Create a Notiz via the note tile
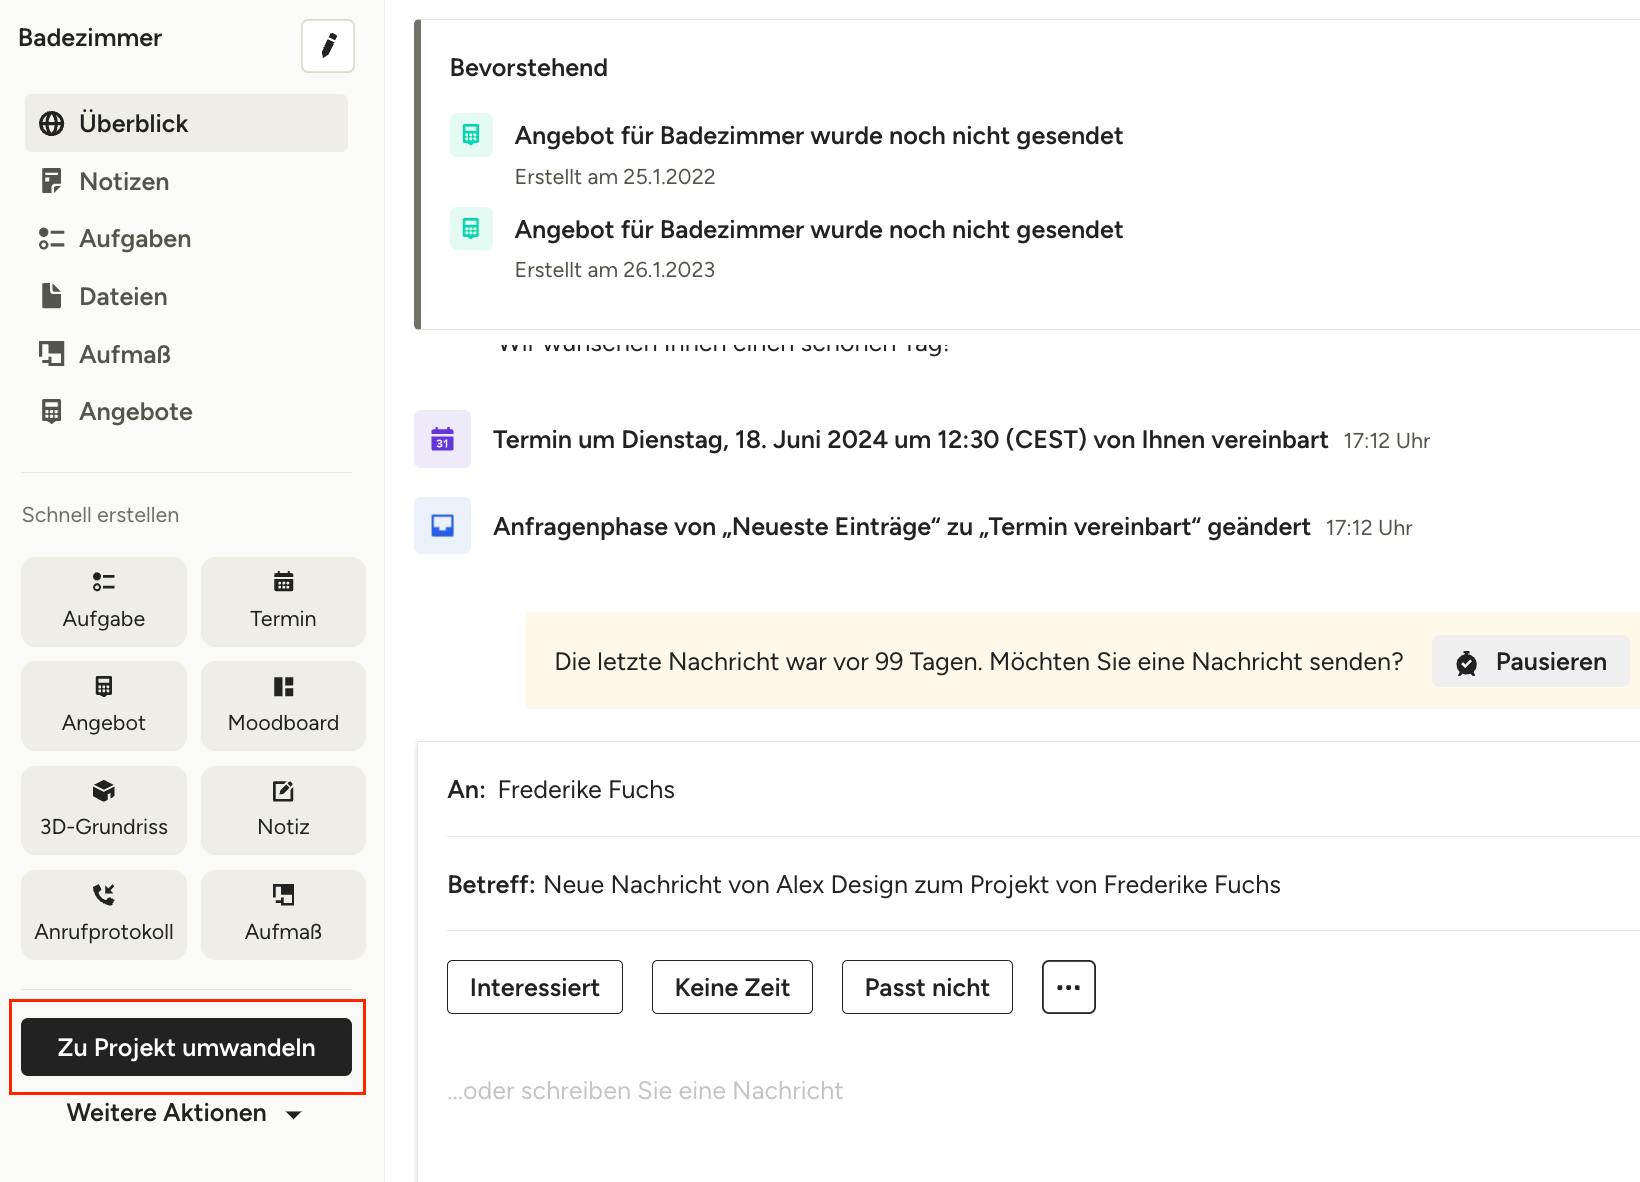 (x=283, y=810)
